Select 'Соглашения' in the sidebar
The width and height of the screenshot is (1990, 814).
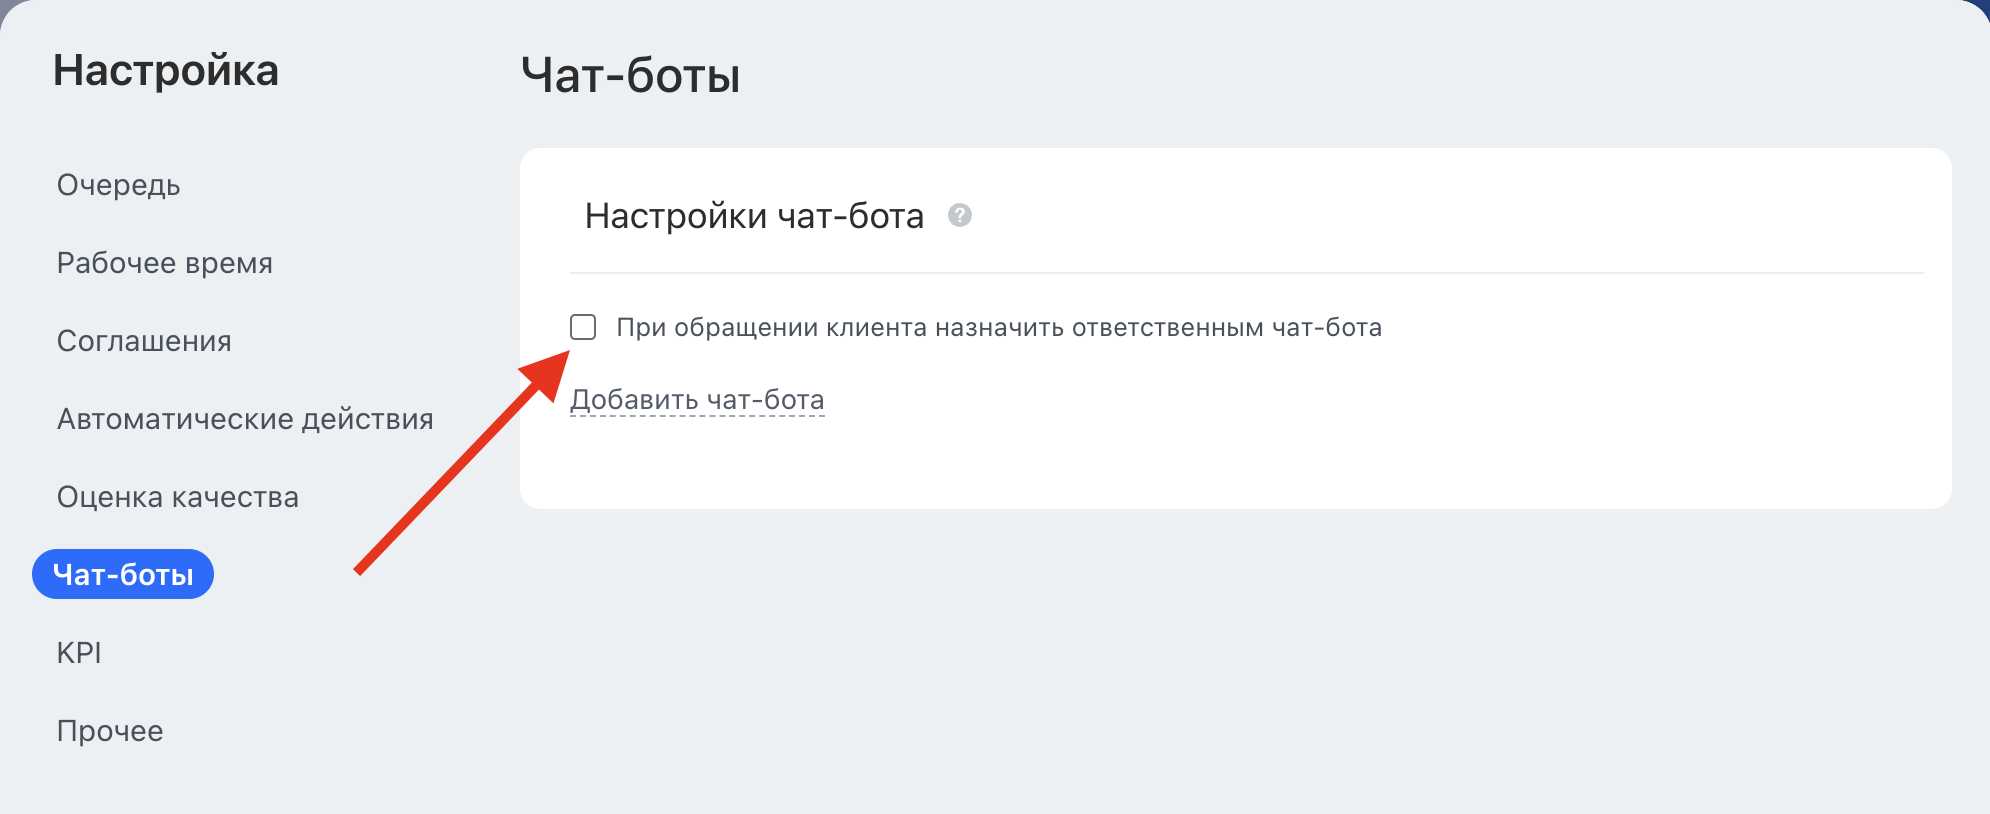click(144, 341)
